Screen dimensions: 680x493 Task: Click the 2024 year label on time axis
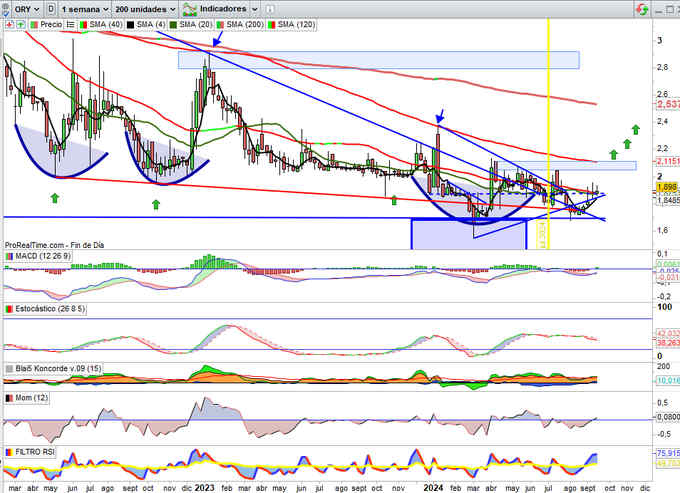click(433, 488)
